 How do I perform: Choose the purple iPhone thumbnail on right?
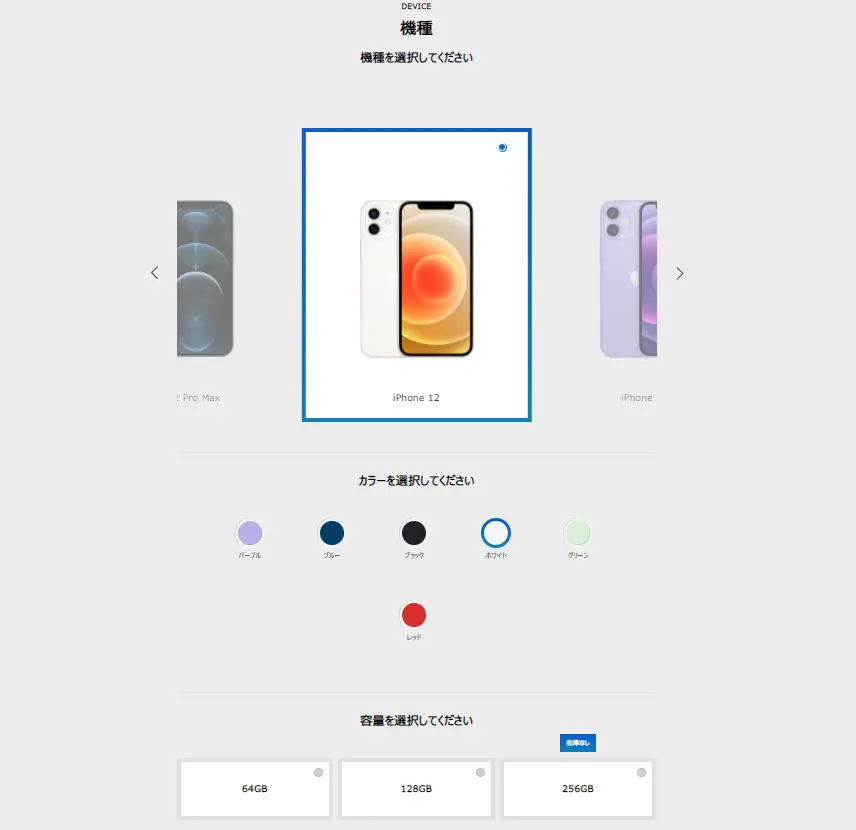pos(628,278)
